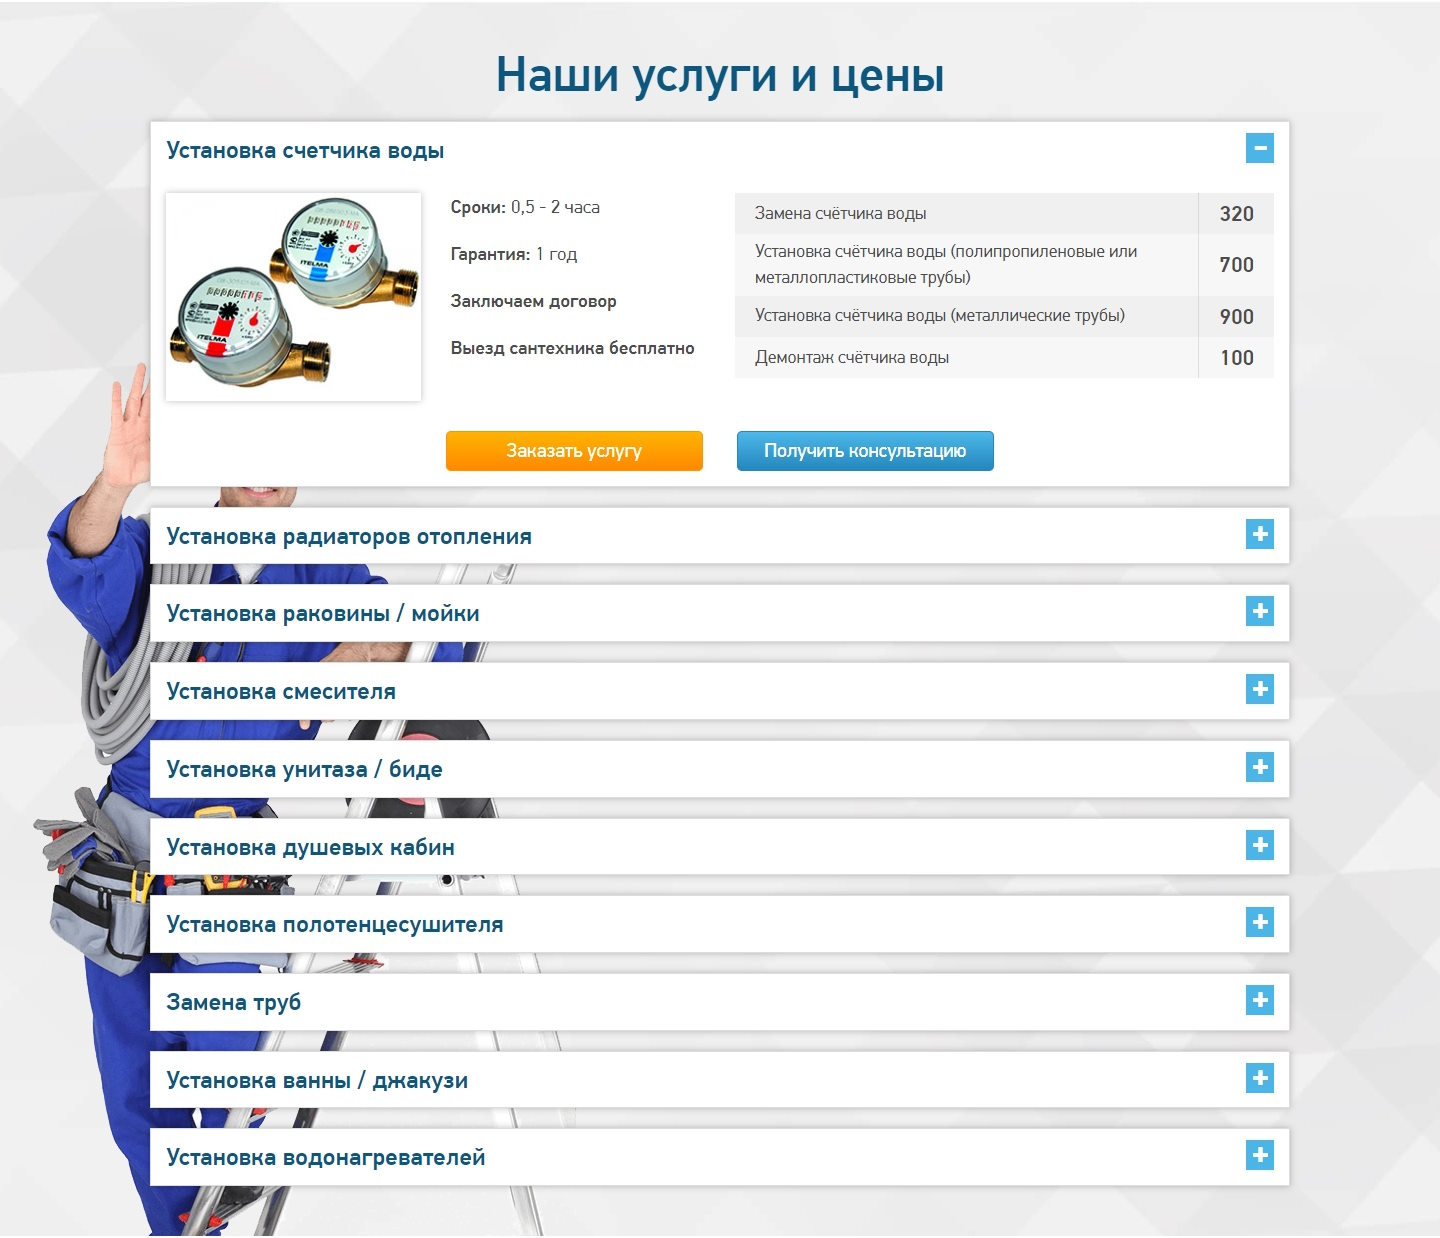Click the 'Заключаем договор' text

coord(533,301)
